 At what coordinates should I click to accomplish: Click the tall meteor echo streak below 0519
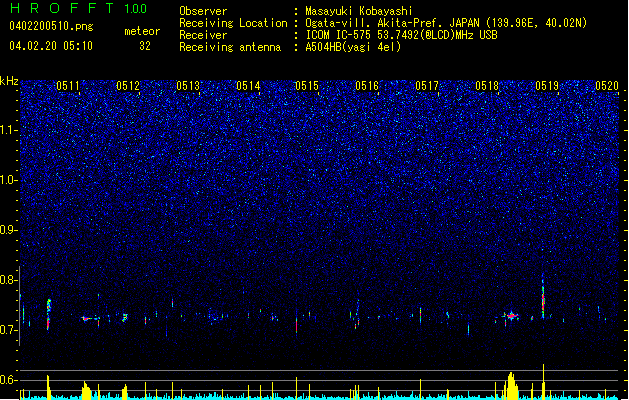coord(543,297)
